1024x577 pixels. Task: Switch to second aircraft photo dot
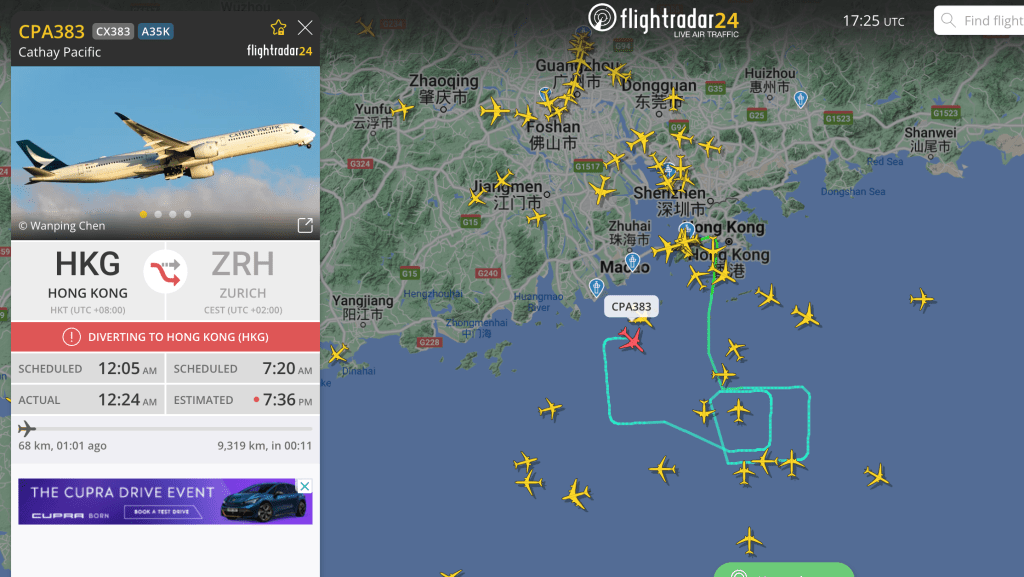click(158, 214)
